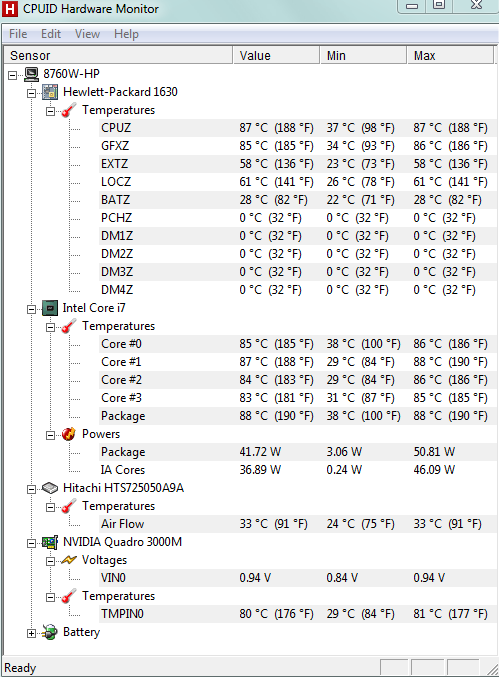
Task: Open the File menu
Action: tap(18, 34)
